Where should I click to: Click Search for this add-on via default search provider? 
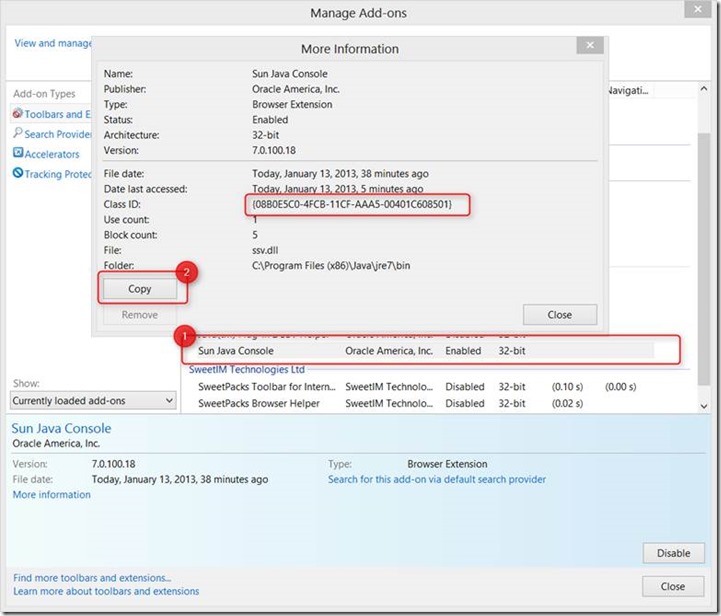coord(437,479)
